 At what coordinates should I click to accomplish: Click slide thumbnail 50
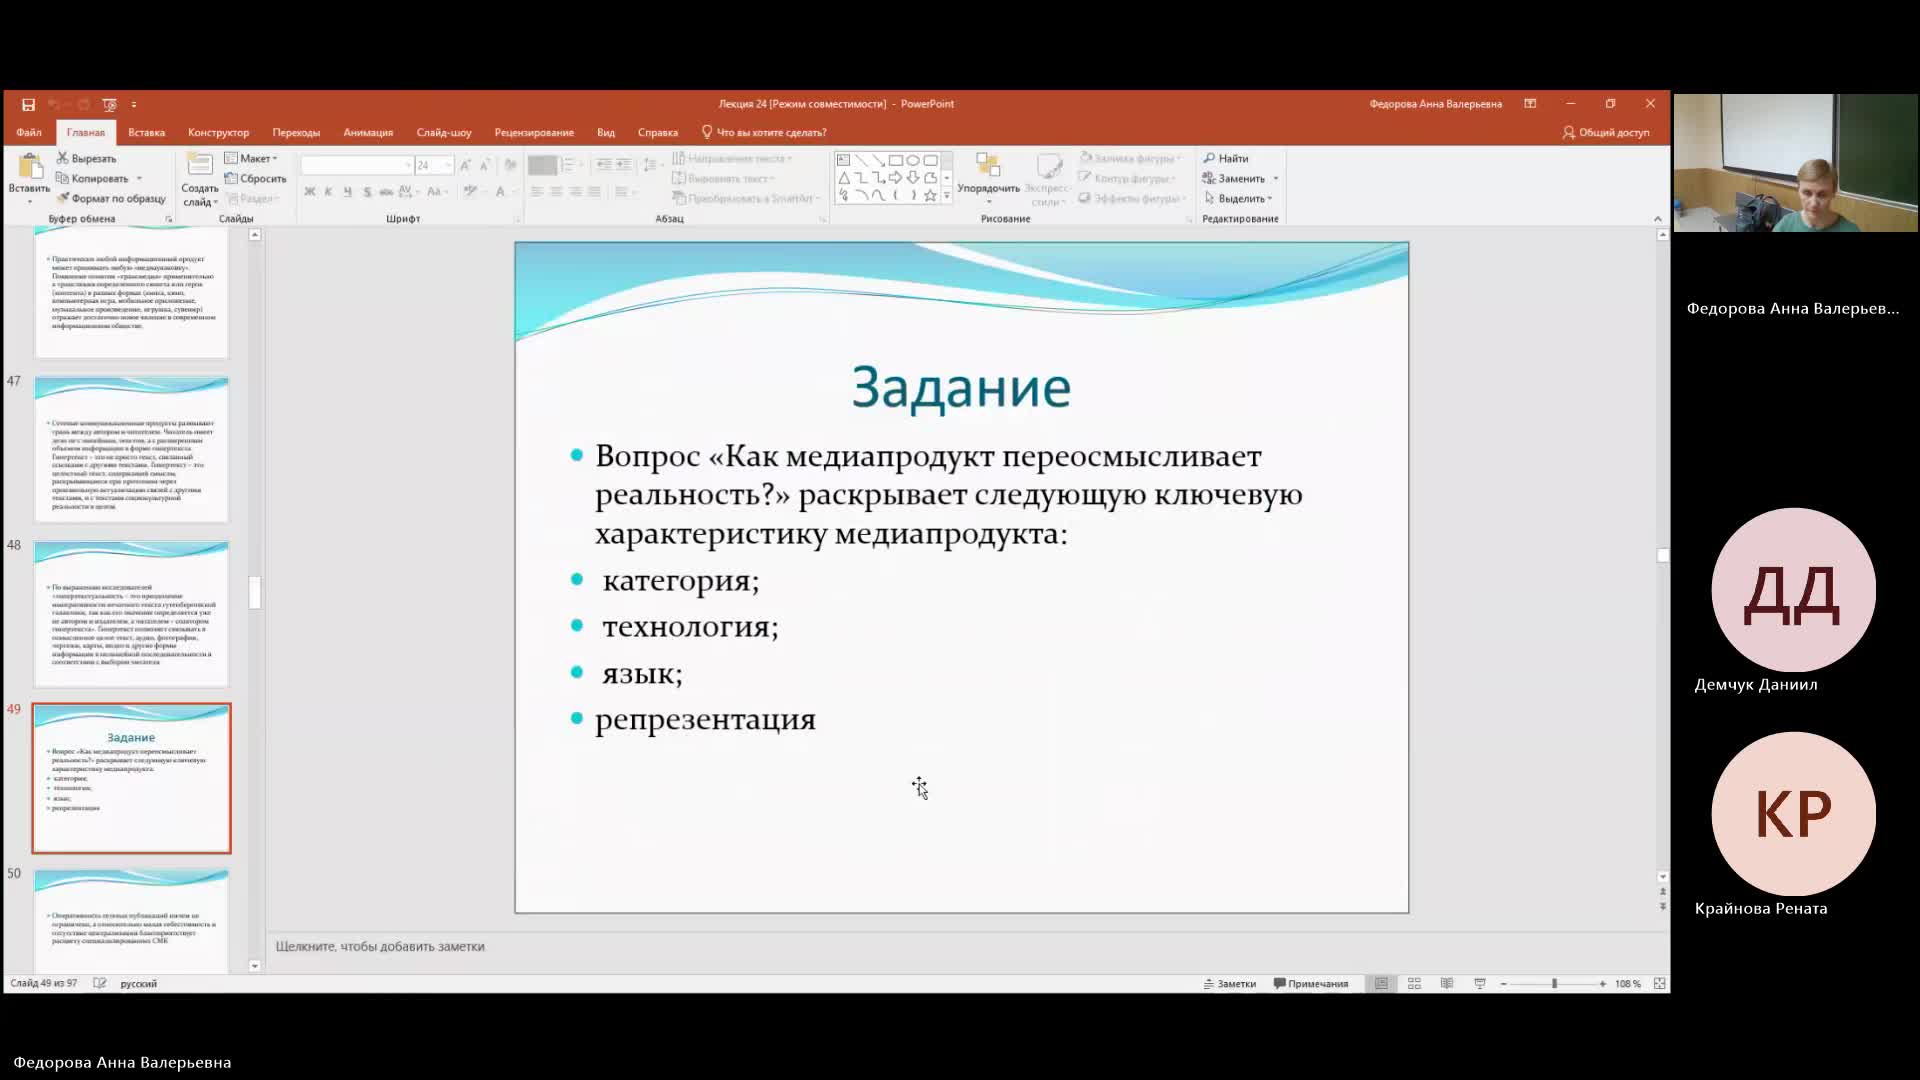point(132,920)
